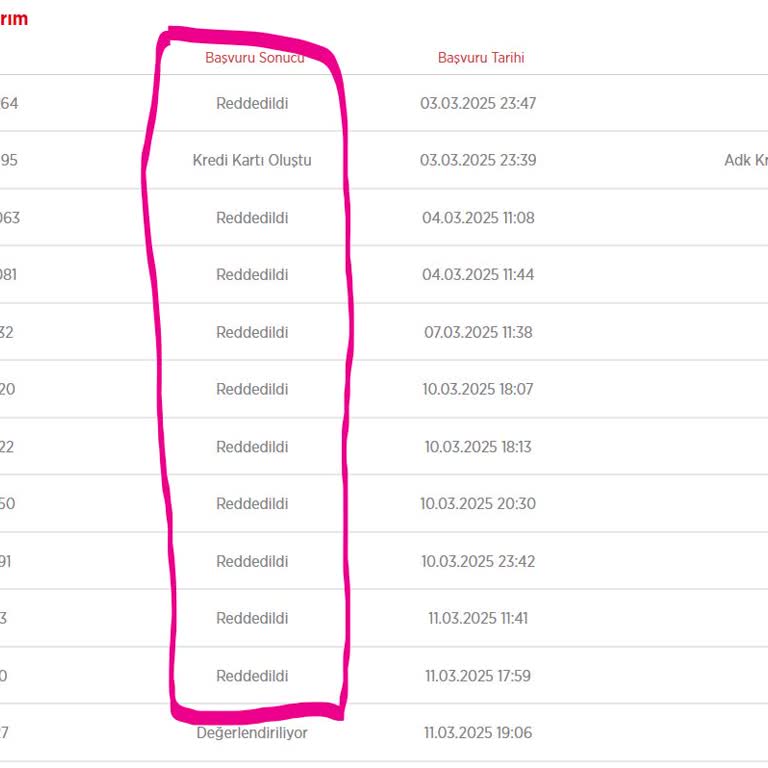This screenshot has height=768, width=768.
Task: Click Reddedildi in the 07.03.2025 11:38 row
Action: point(252,332)
